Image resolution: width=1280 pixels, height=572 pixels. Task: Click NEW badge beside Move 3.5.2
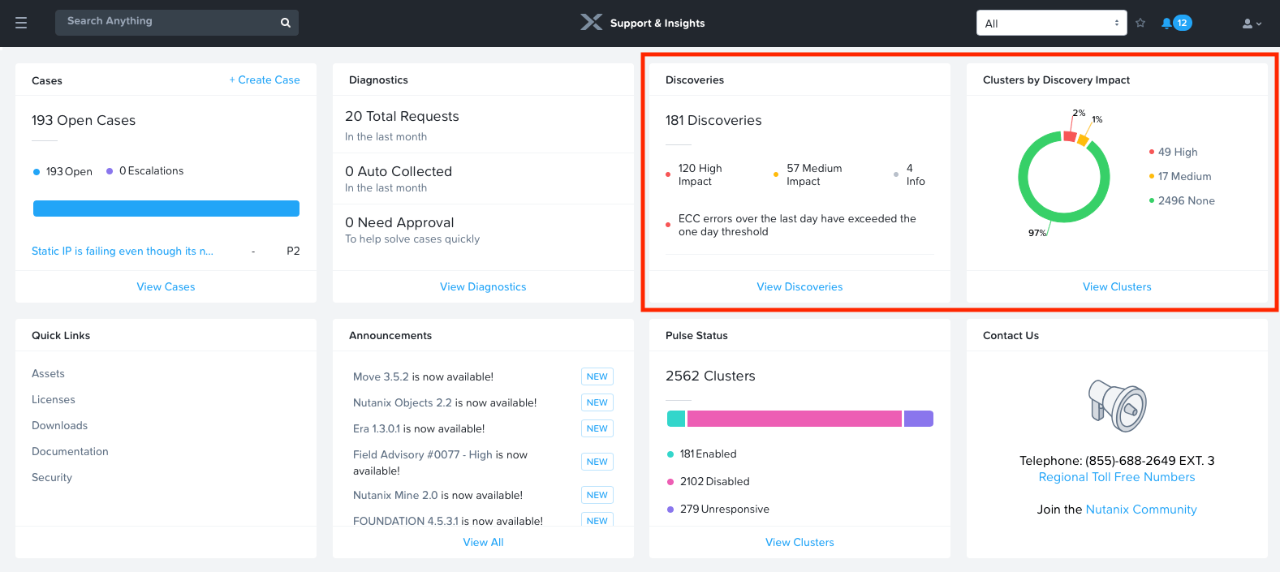(597, 377)
